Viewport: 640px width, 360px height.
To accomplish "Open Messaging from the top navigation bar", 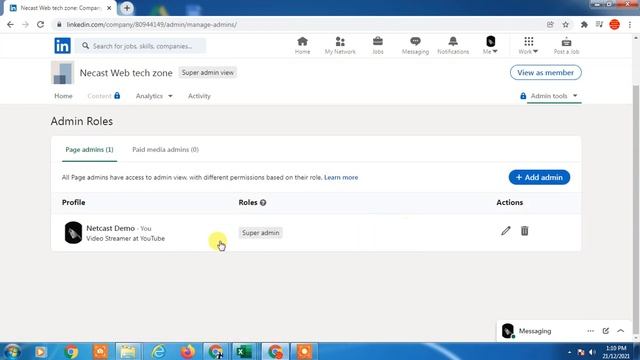I will [415, 45].
